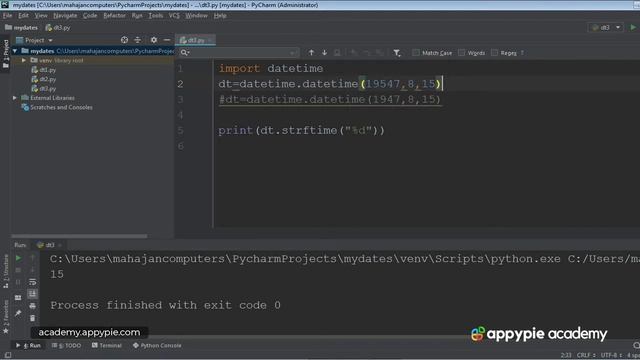Toggle the Match Case checkbox
The height and width of the screenshot is (360, 640).
416,53
